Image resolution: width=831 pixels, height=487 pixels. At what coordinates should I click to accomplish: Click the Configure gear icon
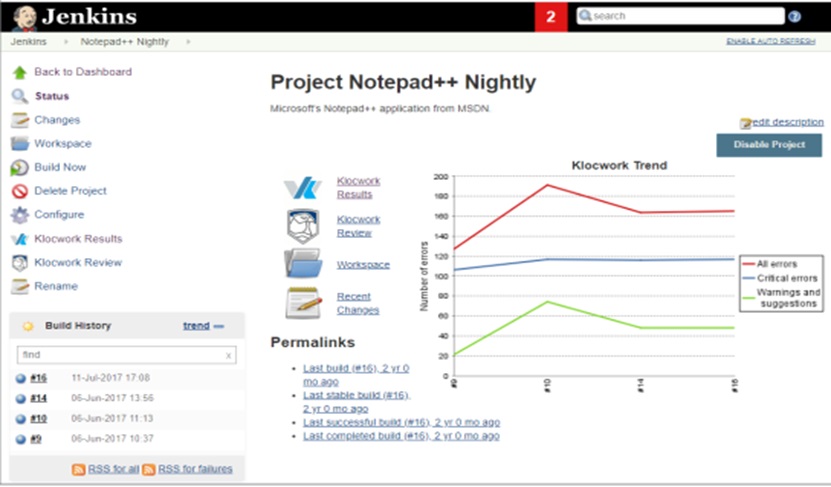point(20,215)
